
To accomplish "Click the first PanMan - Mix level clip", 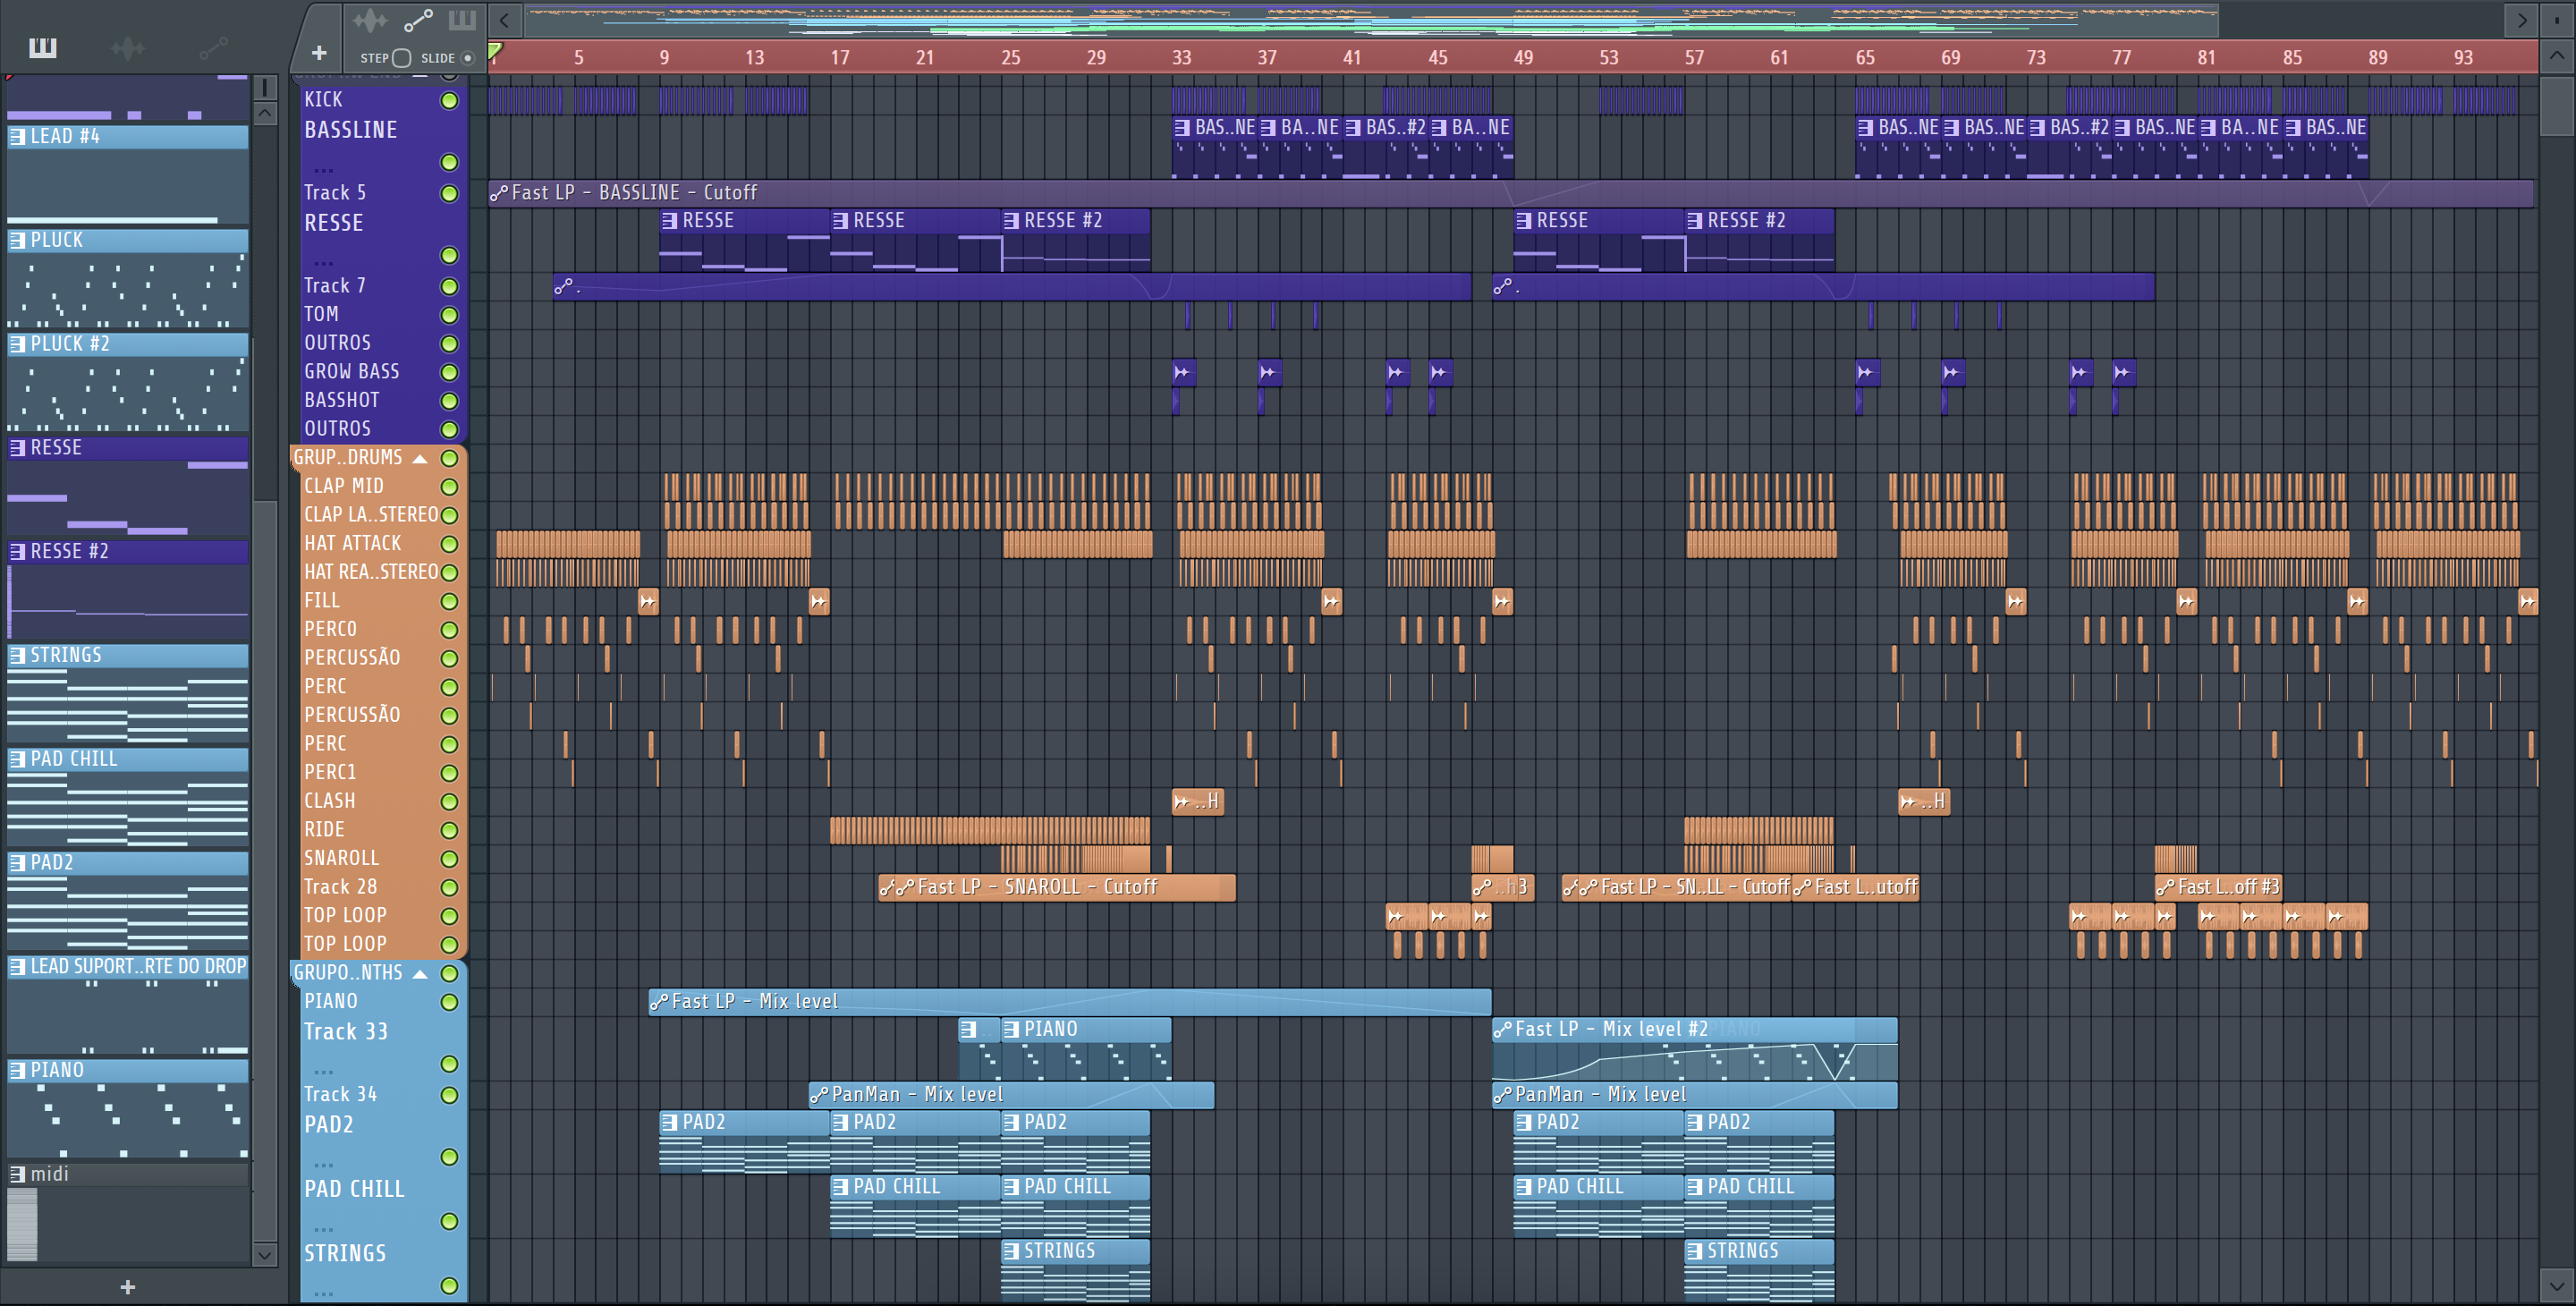I will [x=1011, y=1095].
